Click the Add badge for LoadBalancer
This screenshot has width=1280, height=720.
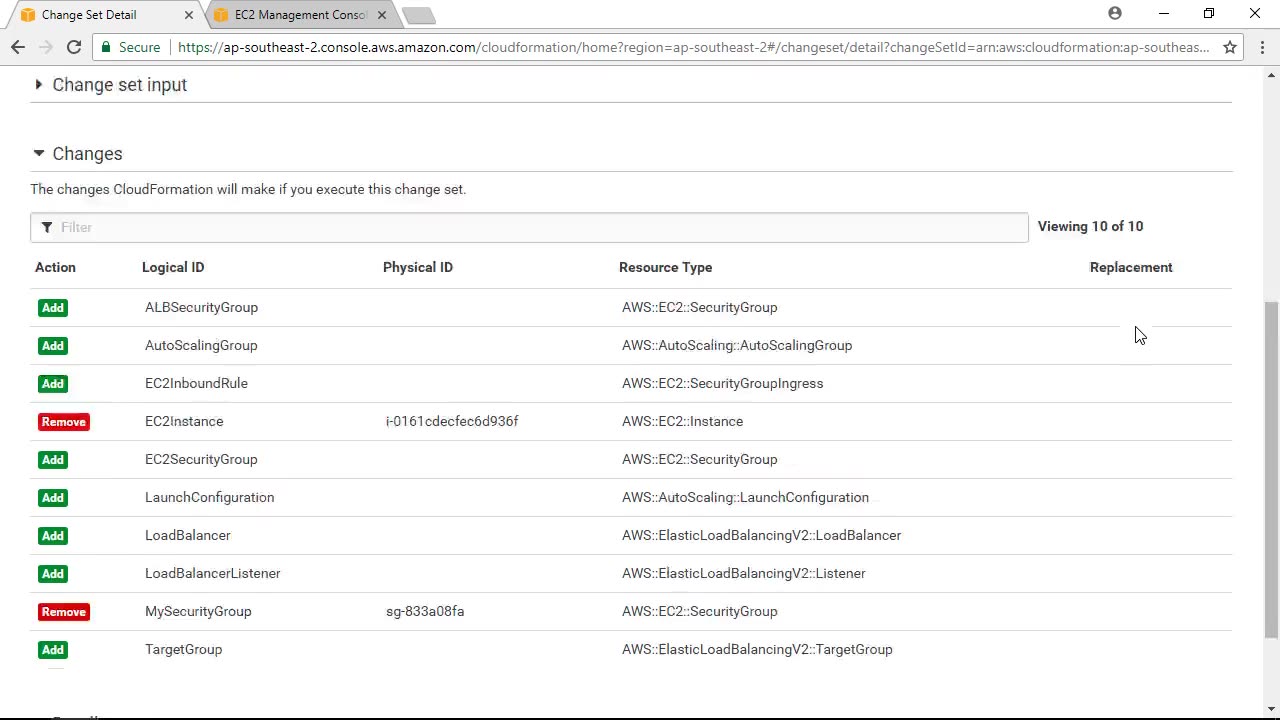coord(53,536)
